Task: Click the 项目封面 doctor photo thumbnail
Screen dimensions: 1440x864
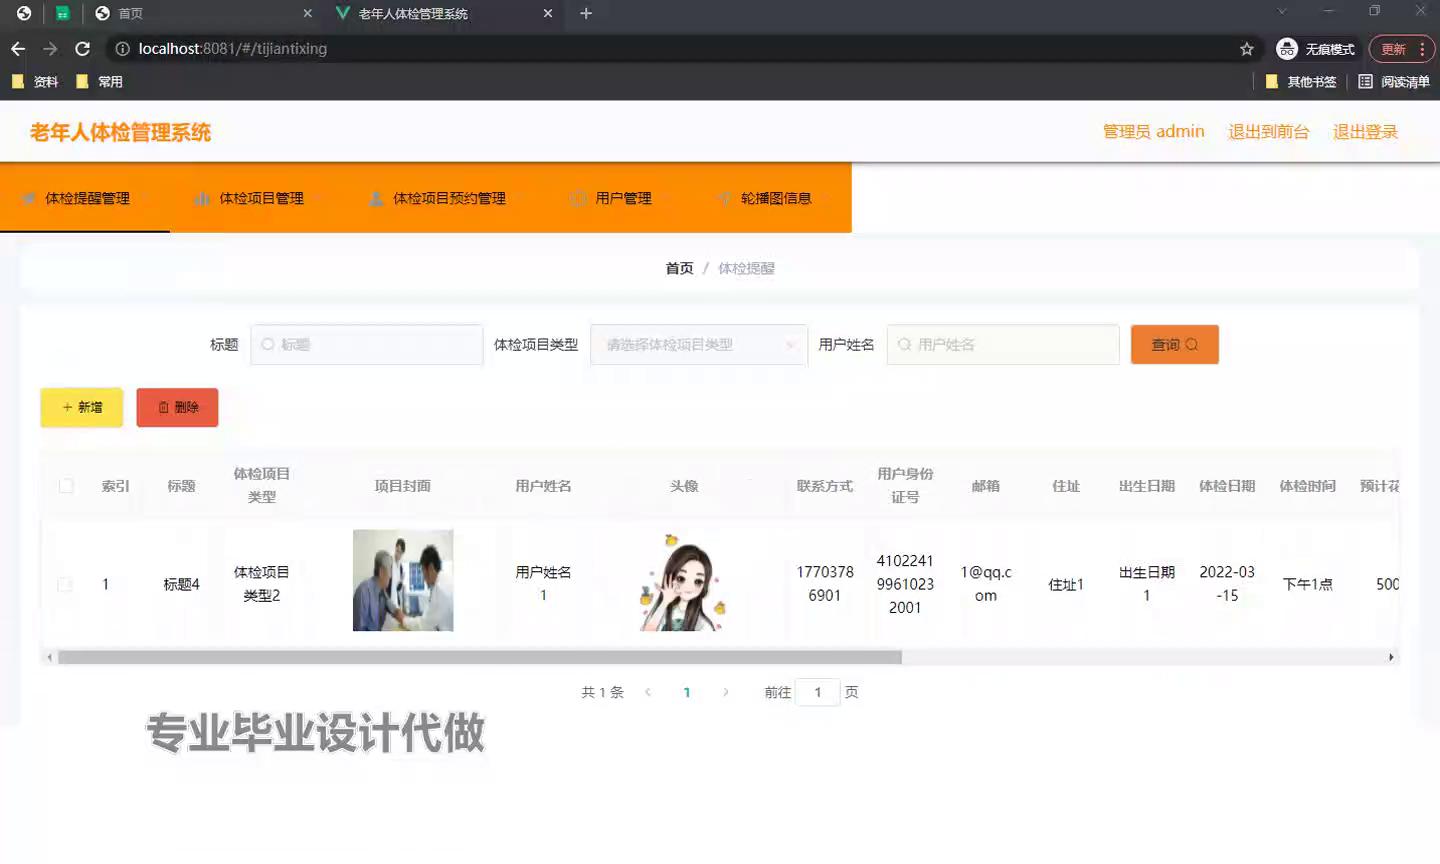Action: tap(403, 580)
